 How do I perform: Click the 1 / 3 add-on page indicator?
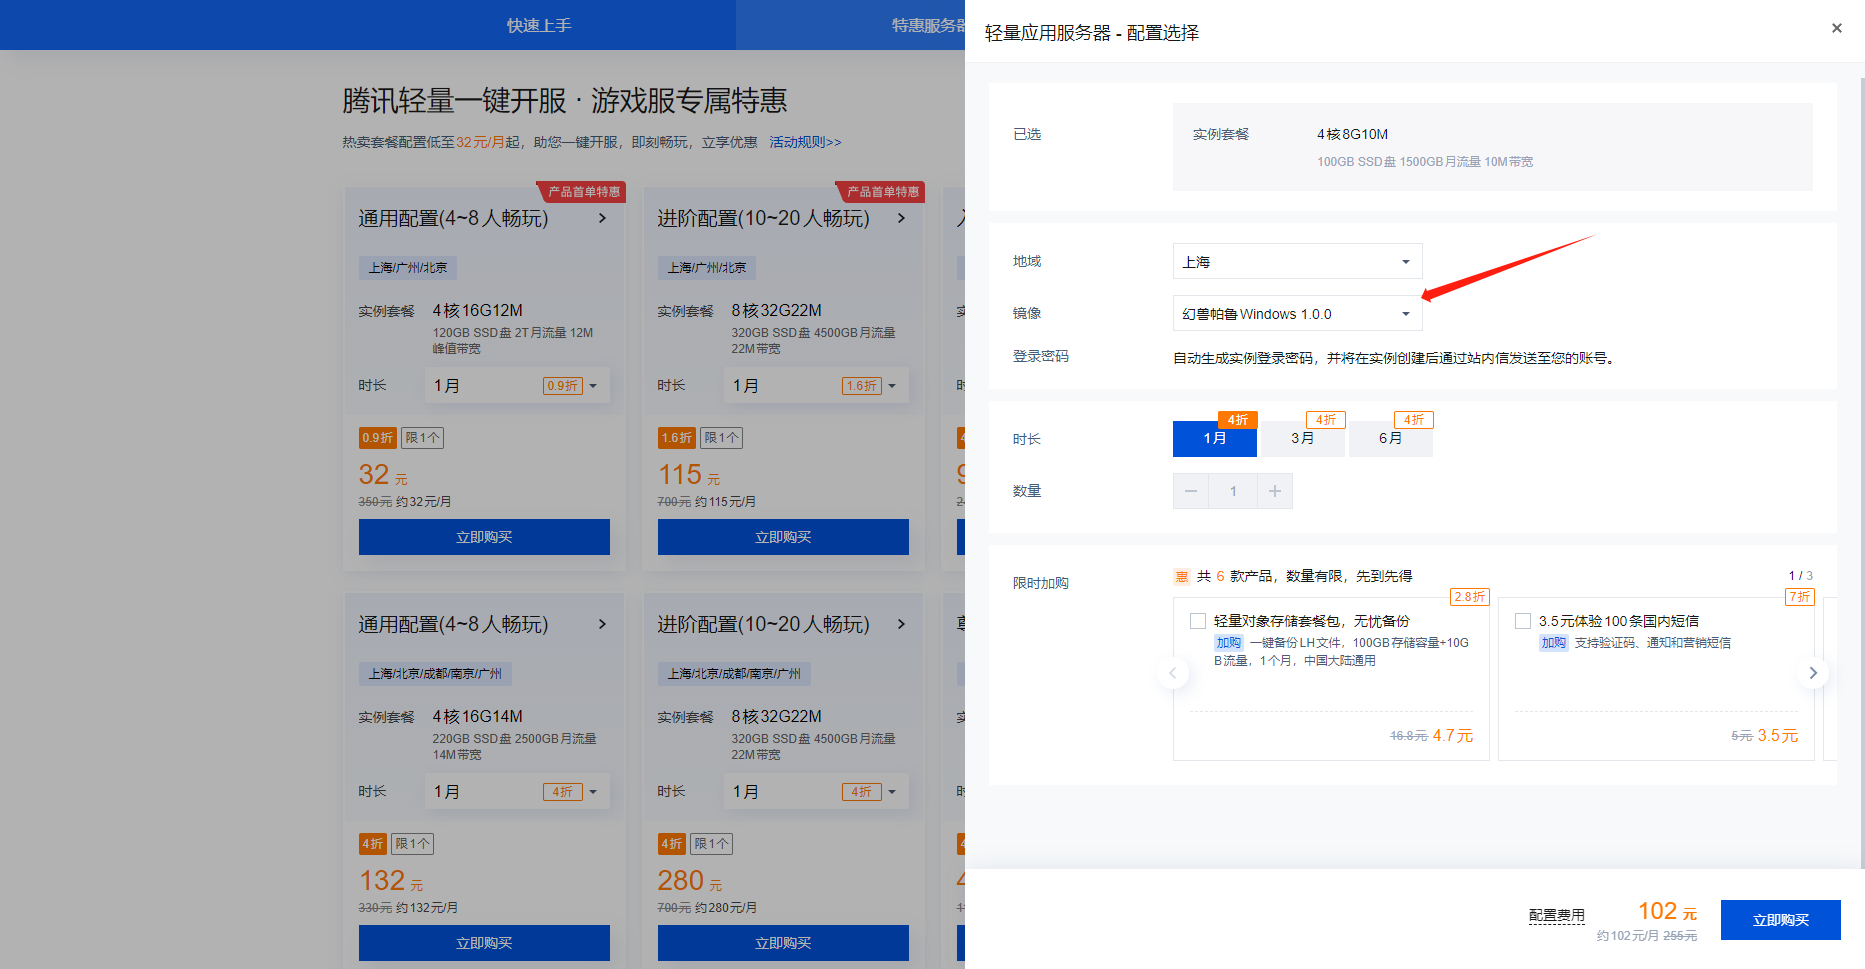coord(1800,576)
